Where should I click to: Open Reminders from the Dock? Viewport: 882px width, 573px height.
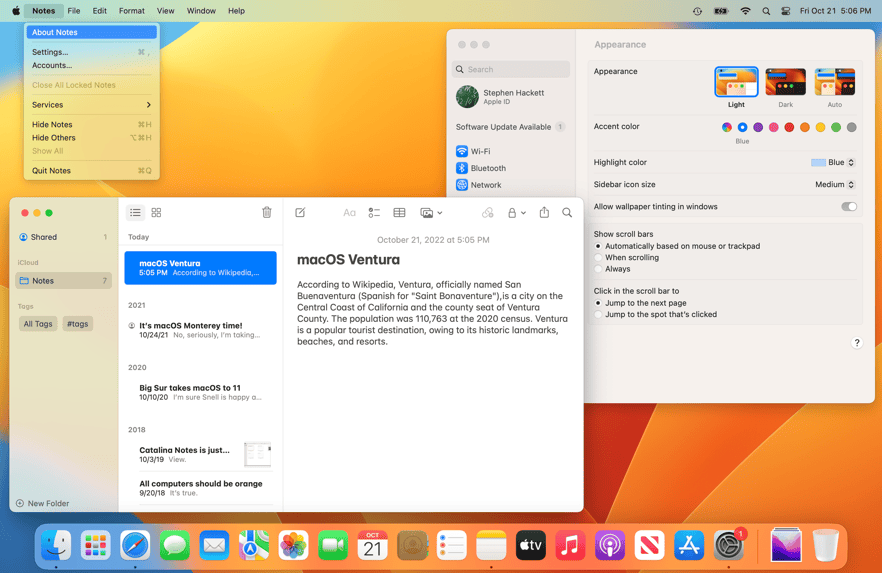tap(452, 545)
